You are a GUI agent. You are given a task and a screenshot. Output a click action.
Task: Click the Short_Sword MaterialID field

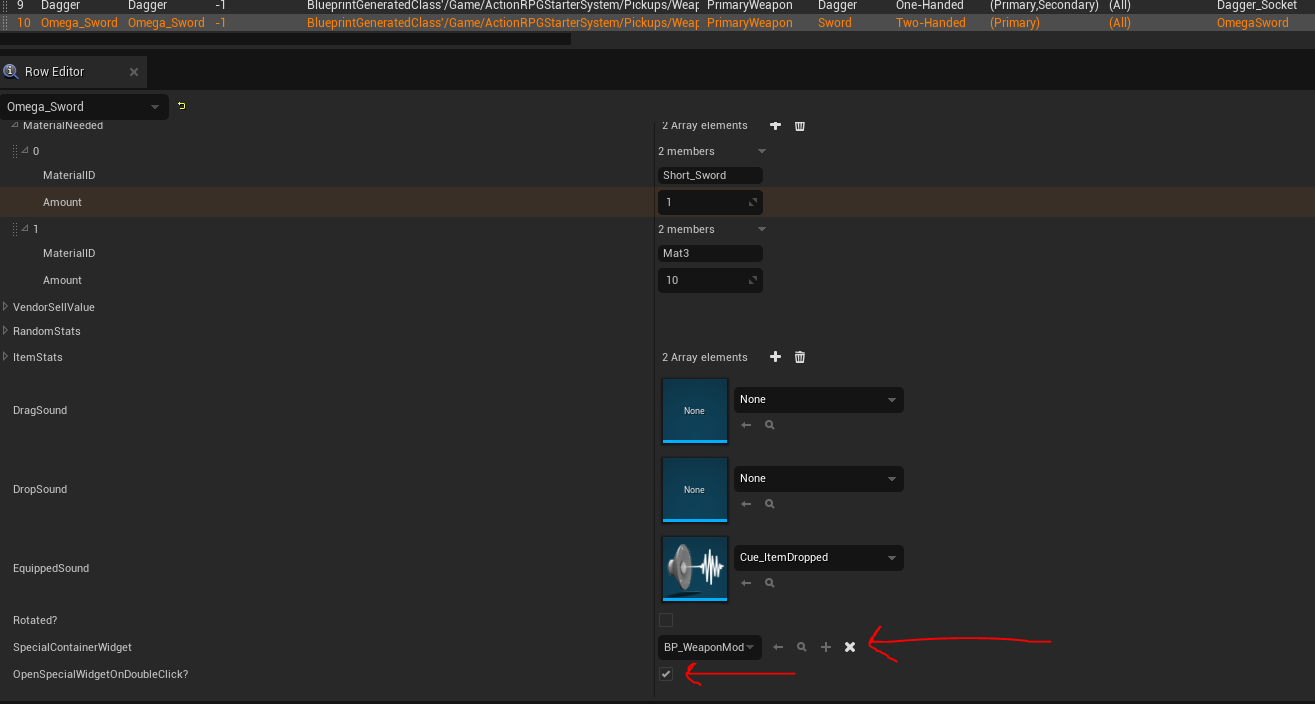(x=710, y=175)
